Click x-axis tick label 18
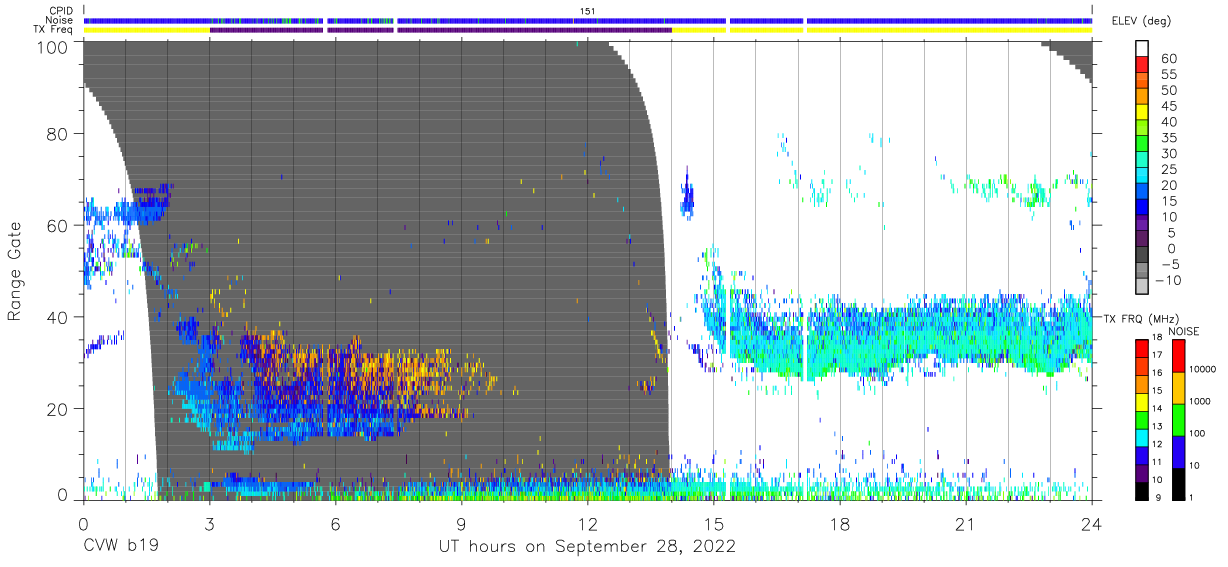Image resolution: width=1228 pixels, height=567 pixels. [x=840, y=524]
